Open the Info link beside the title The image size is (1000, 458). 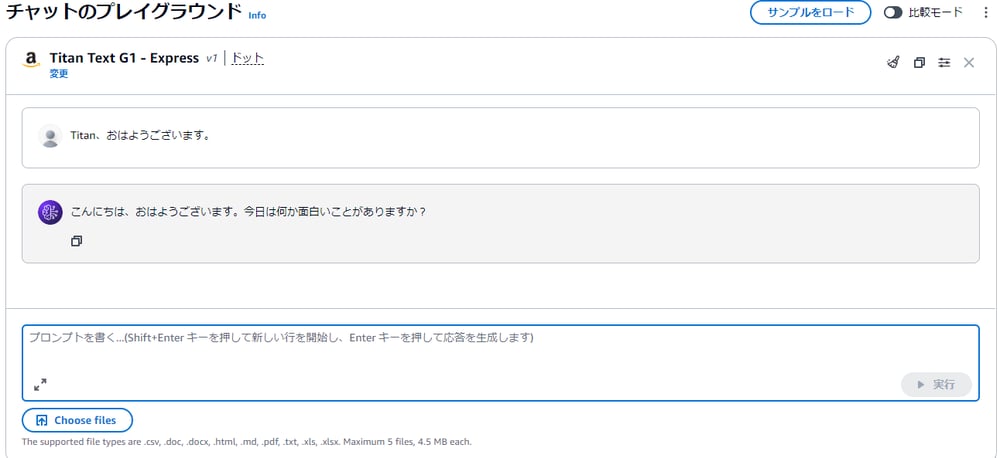(257, 15)
